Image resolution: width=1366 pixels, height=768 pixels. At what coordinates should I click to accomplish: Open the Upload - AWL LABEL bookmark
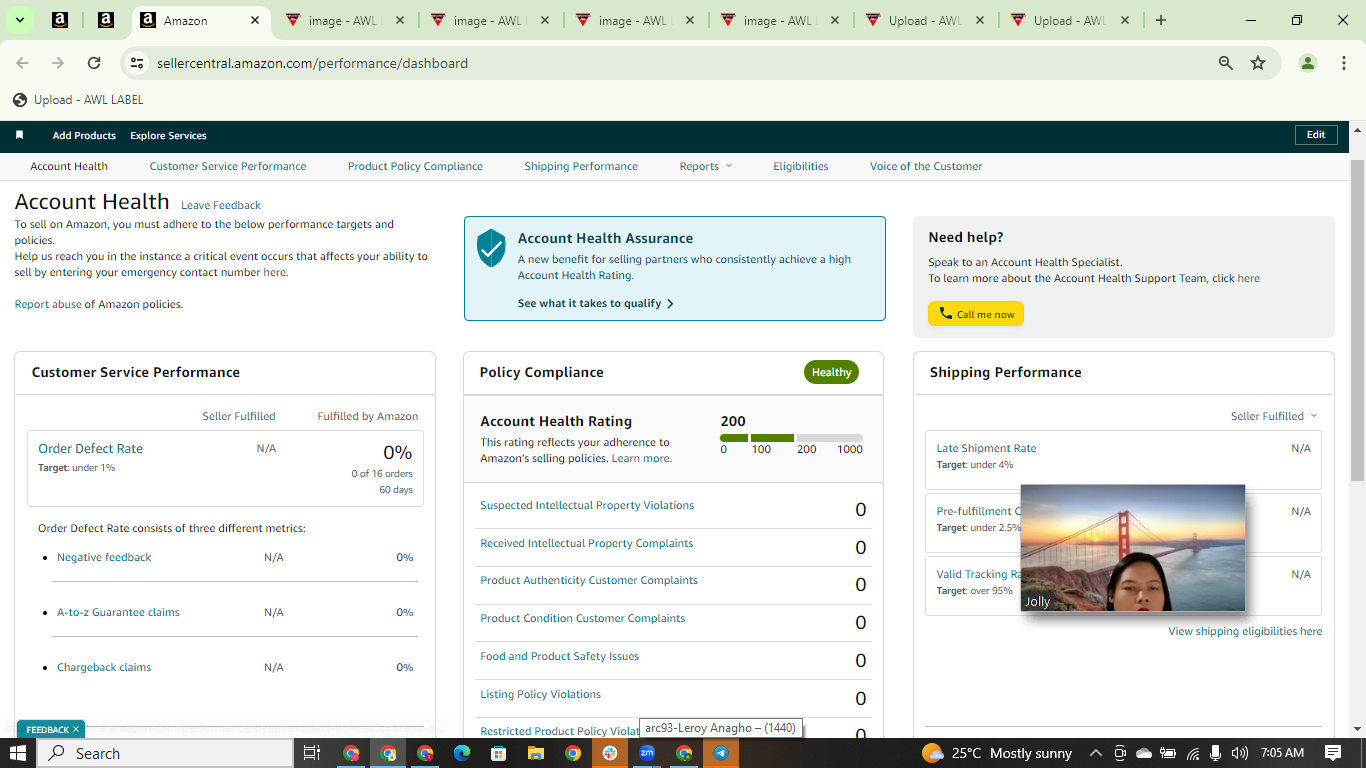(x=78, y=100)
